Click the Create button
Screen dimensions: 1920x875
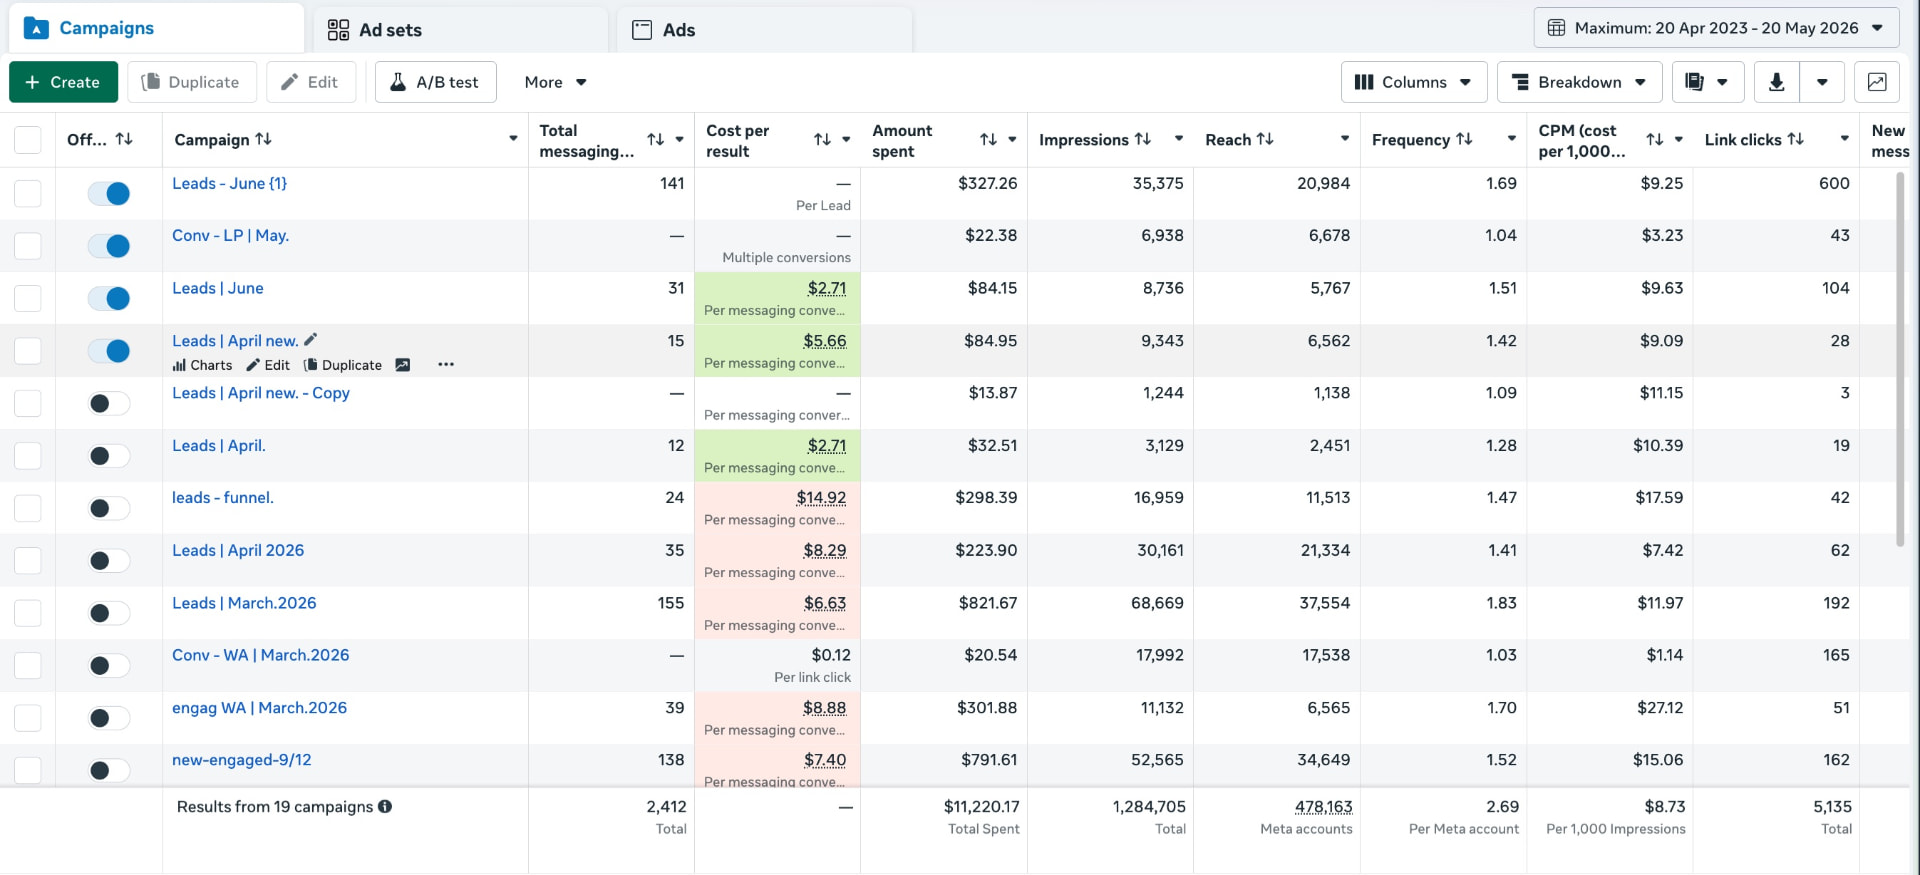click(63, 82)
